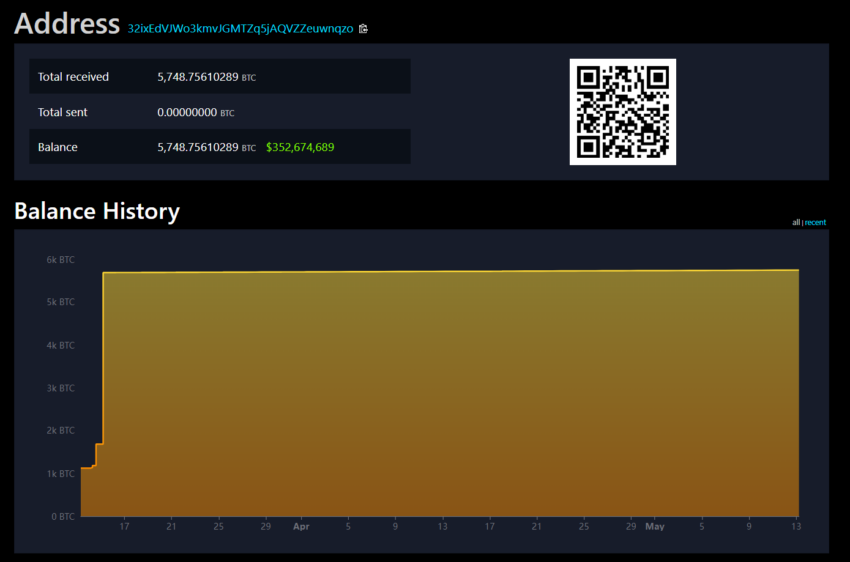The image size is (850, 562).
Task: Select the Total sent value 0.00000000
Action: (187, 112)
